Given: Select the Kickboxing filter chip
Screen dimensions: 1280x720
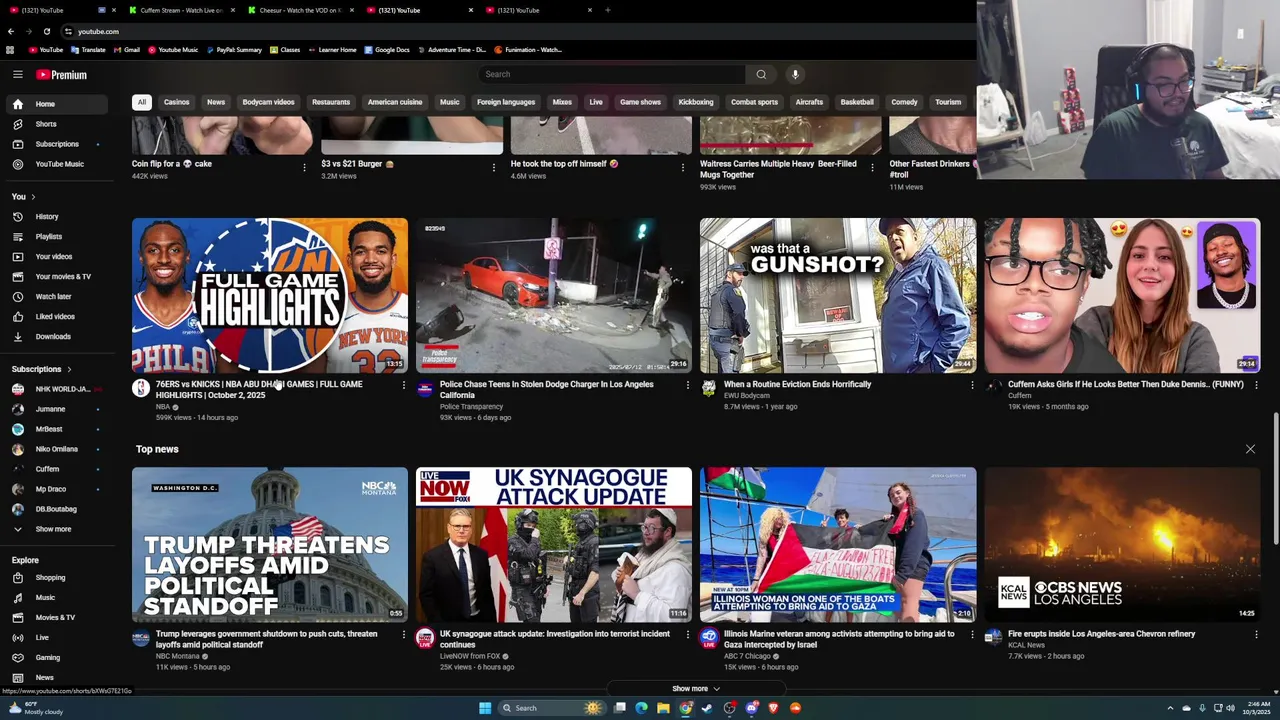Looking at the screenshot, I should tap(696, 102).
